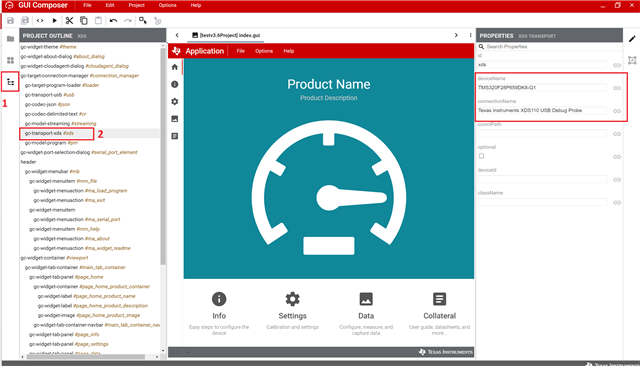Click Collateral icon in preview sidebar
The width and height of the screenshot is (640, 366).
175,136
